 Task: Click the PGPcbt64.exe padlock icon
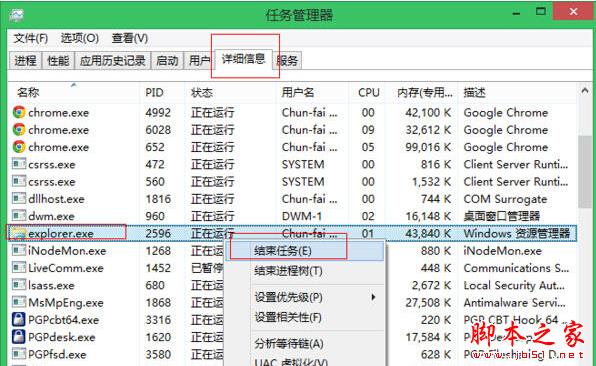(x=19, y=320)
